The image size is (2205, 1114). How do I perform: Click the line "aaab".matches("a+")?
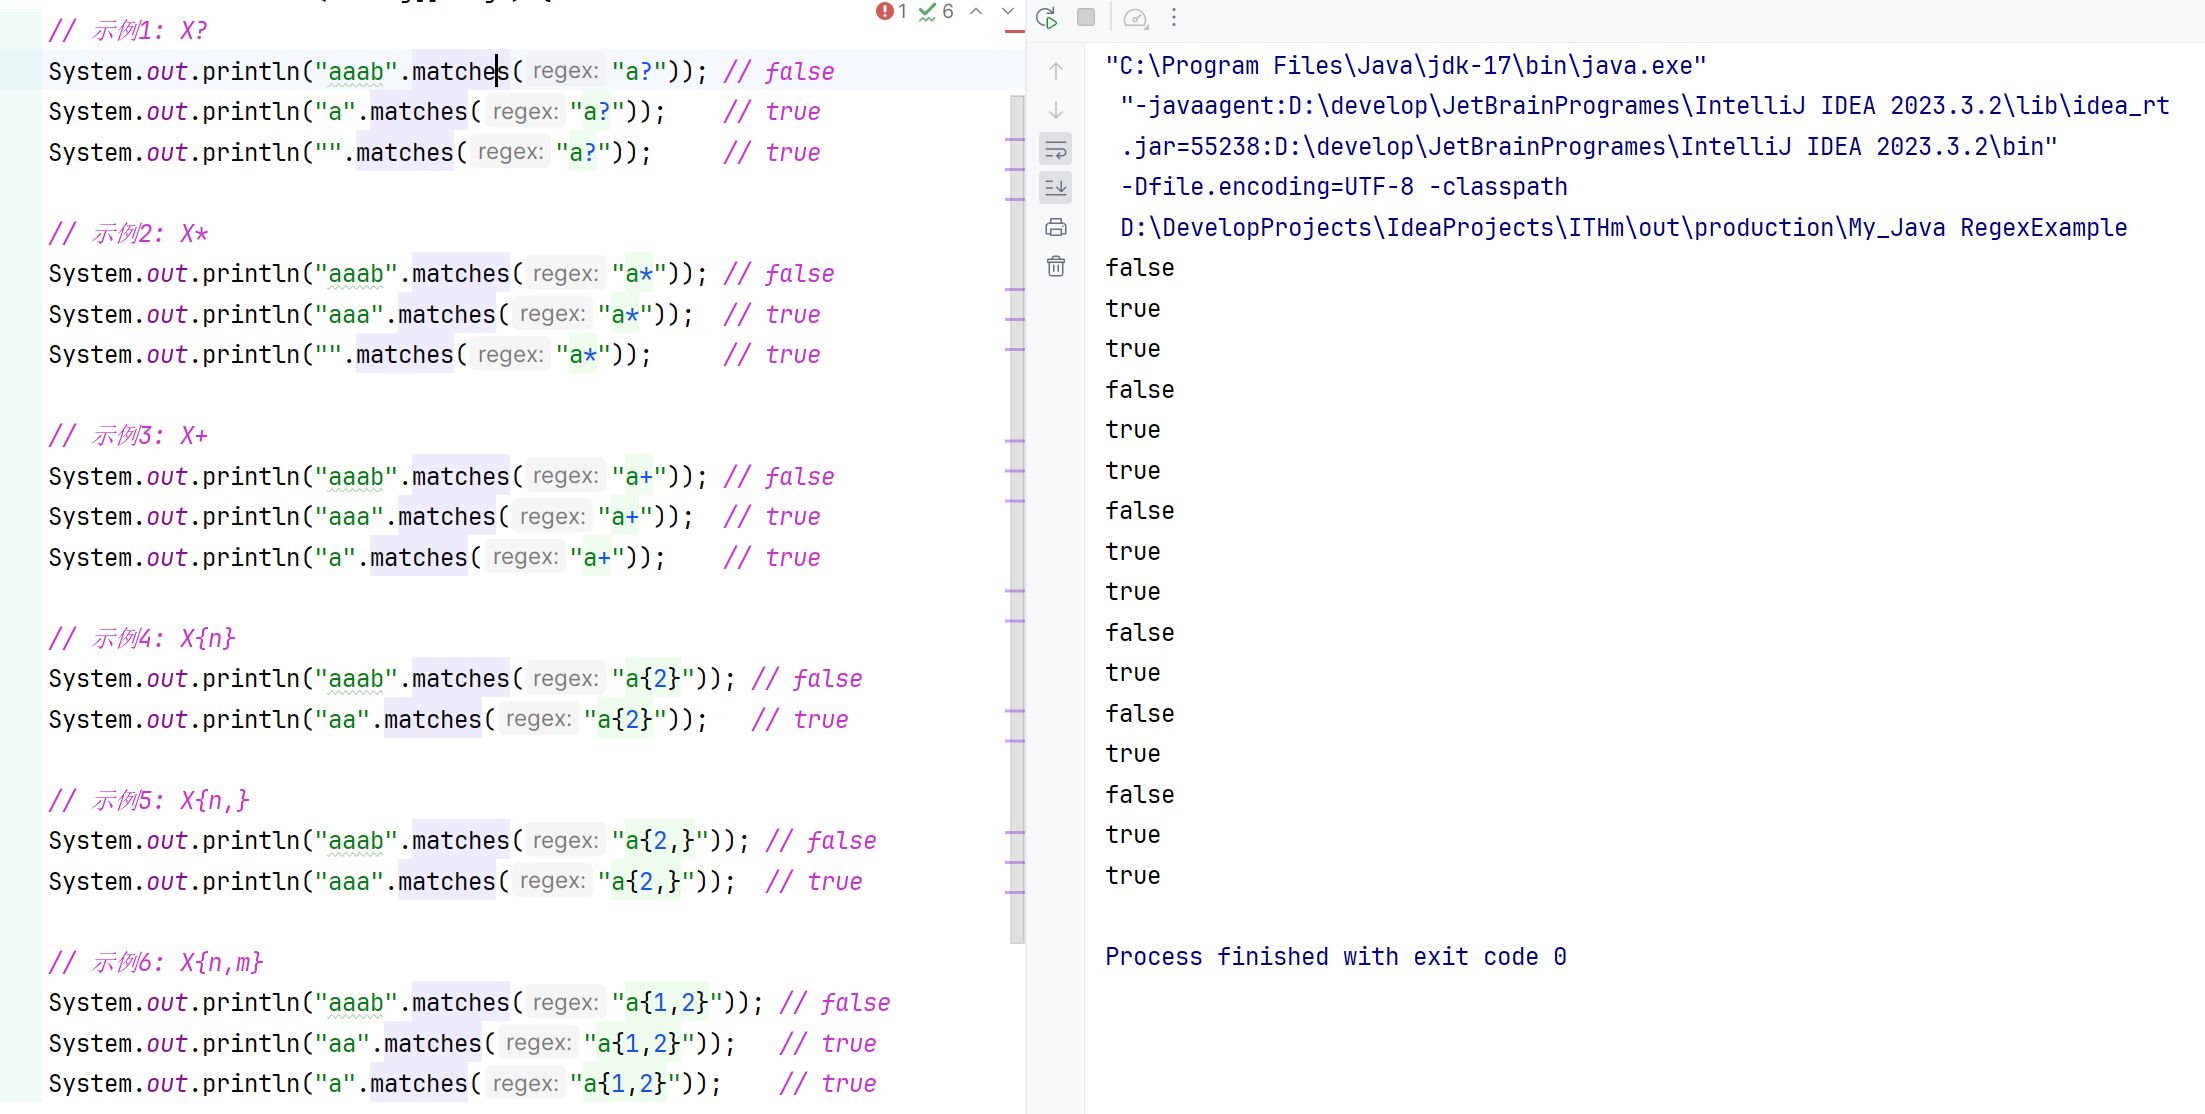[441, 476]
